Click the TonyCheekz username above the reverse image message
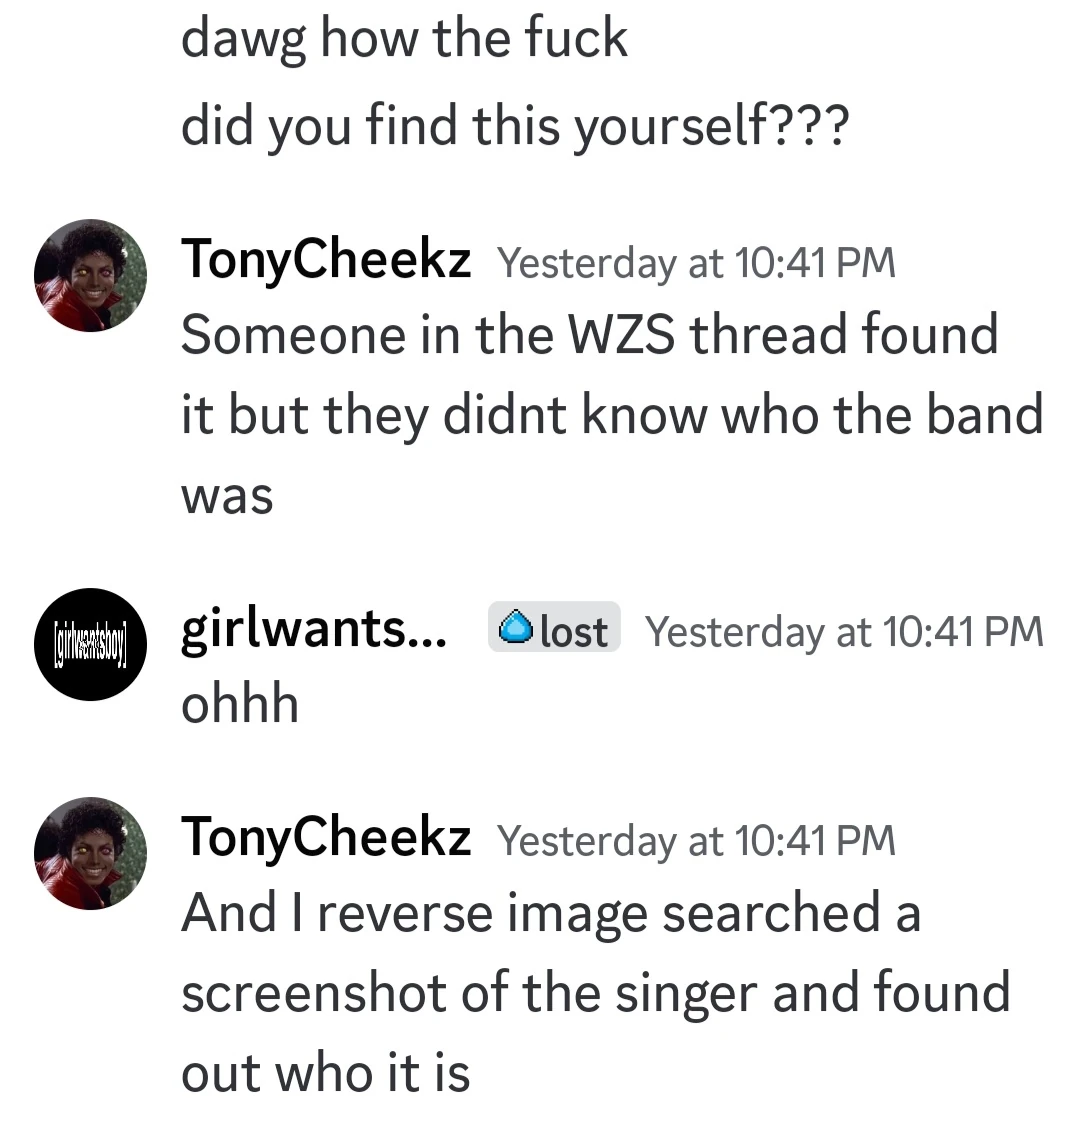This screenshot has height=1125, width=1080. tap(325, 837)
